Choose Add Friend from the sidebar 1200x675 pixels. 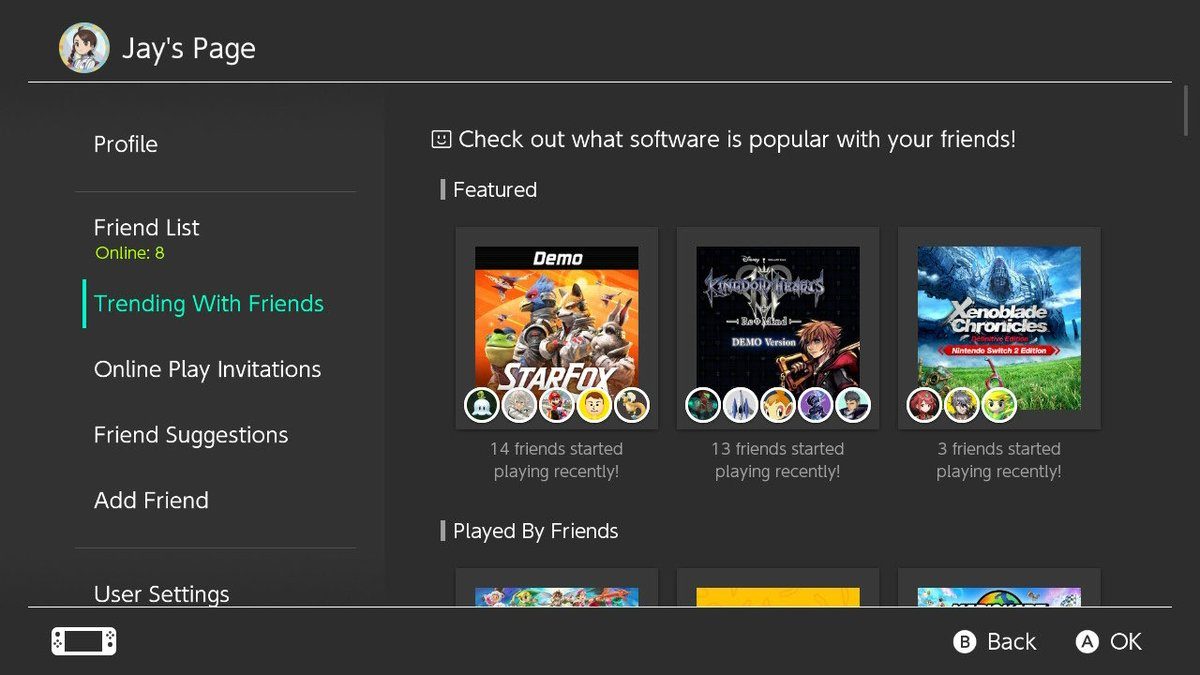tap(151, 500)
